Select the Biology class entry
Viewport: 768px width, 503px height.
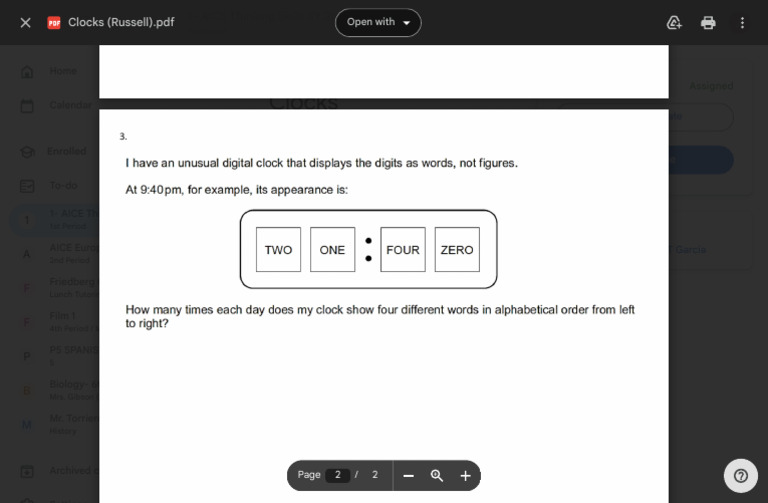tap(55, 390)
